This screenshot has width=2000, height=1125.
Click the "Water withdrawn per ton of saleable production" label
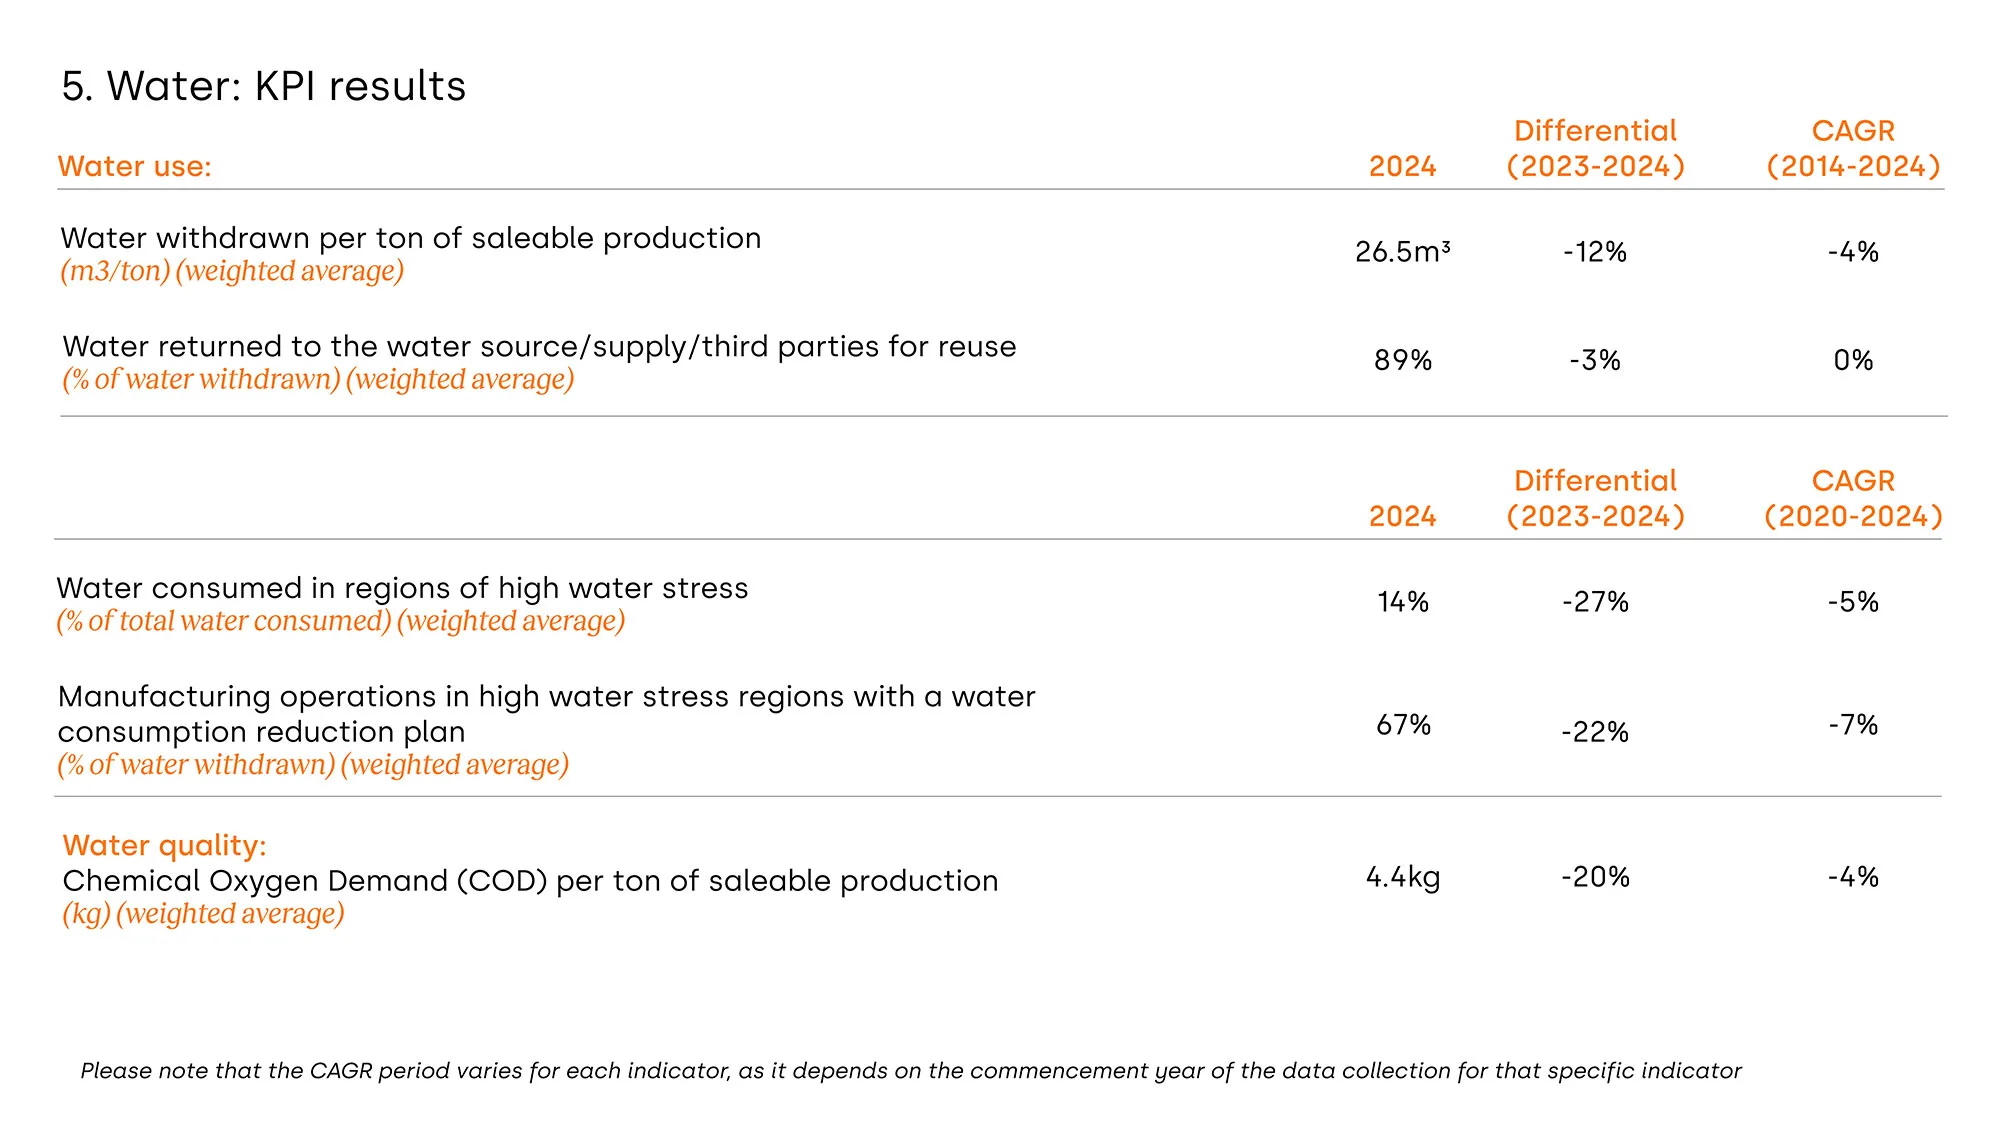[410, 238]
